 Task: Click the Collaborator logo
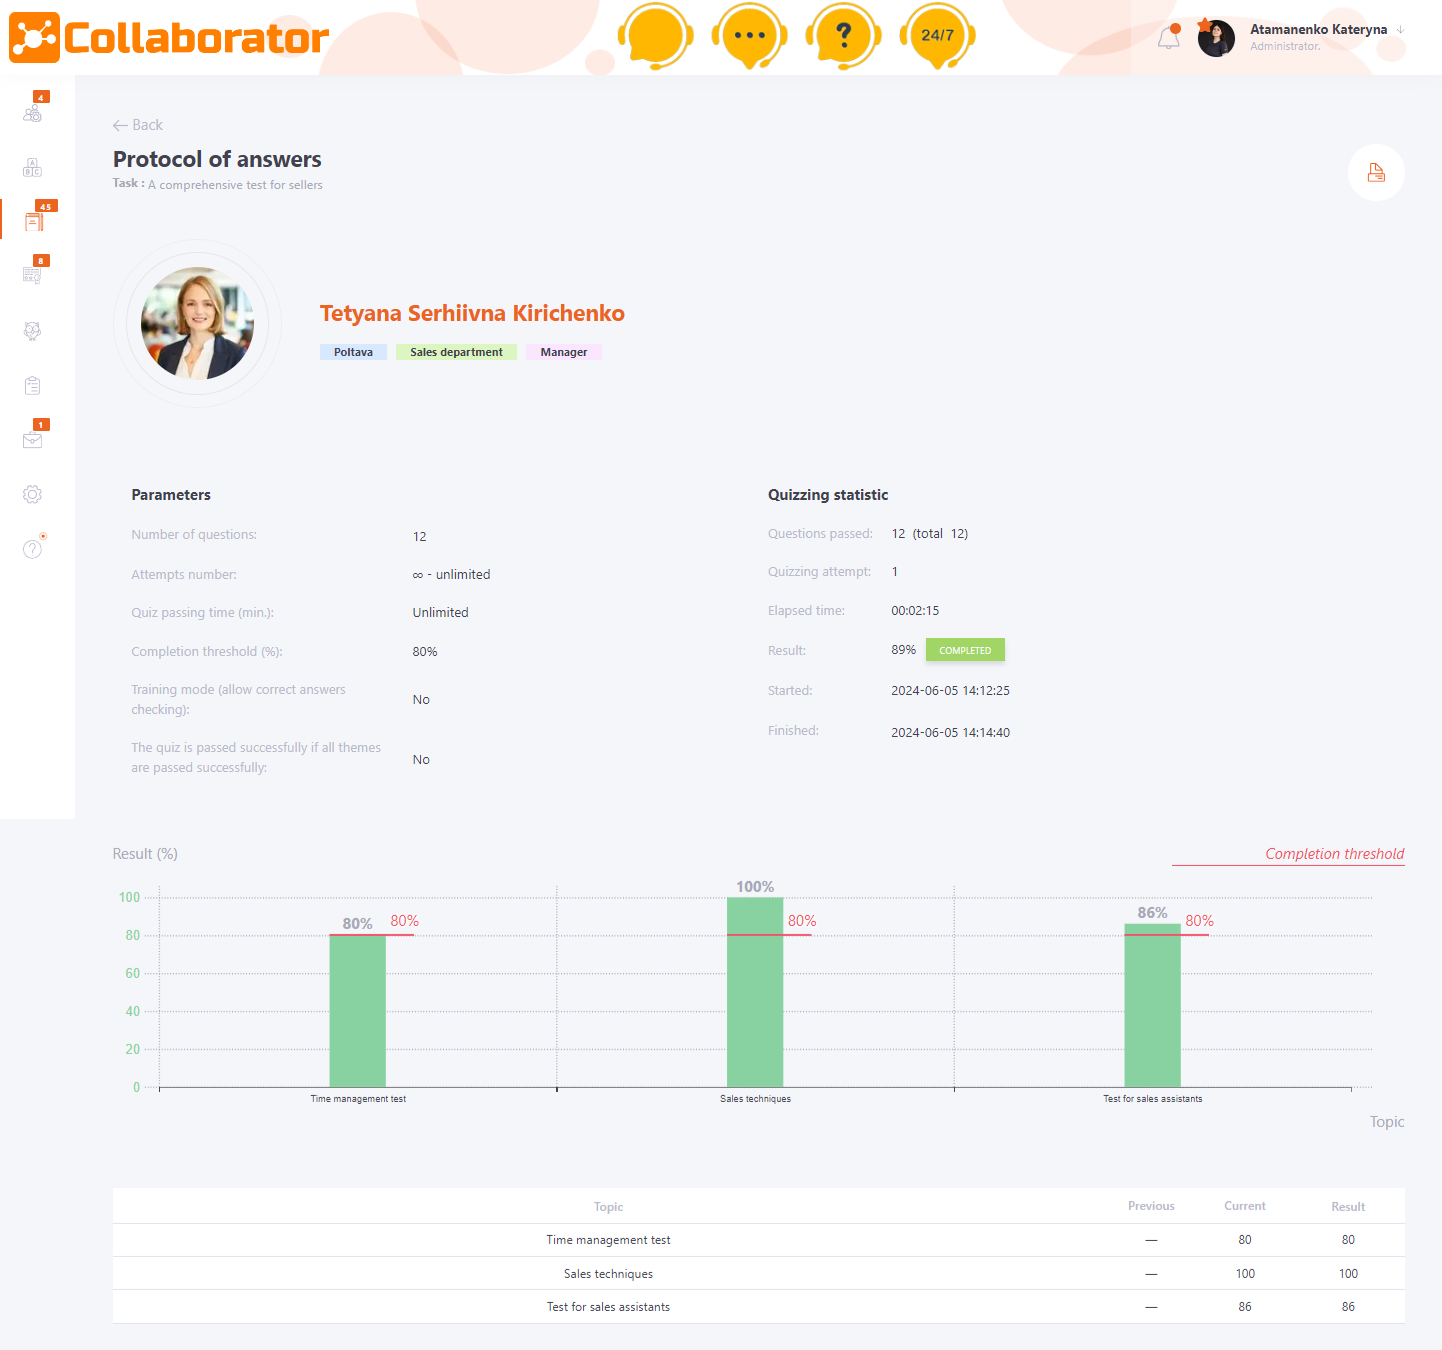[x=169, y=38]
